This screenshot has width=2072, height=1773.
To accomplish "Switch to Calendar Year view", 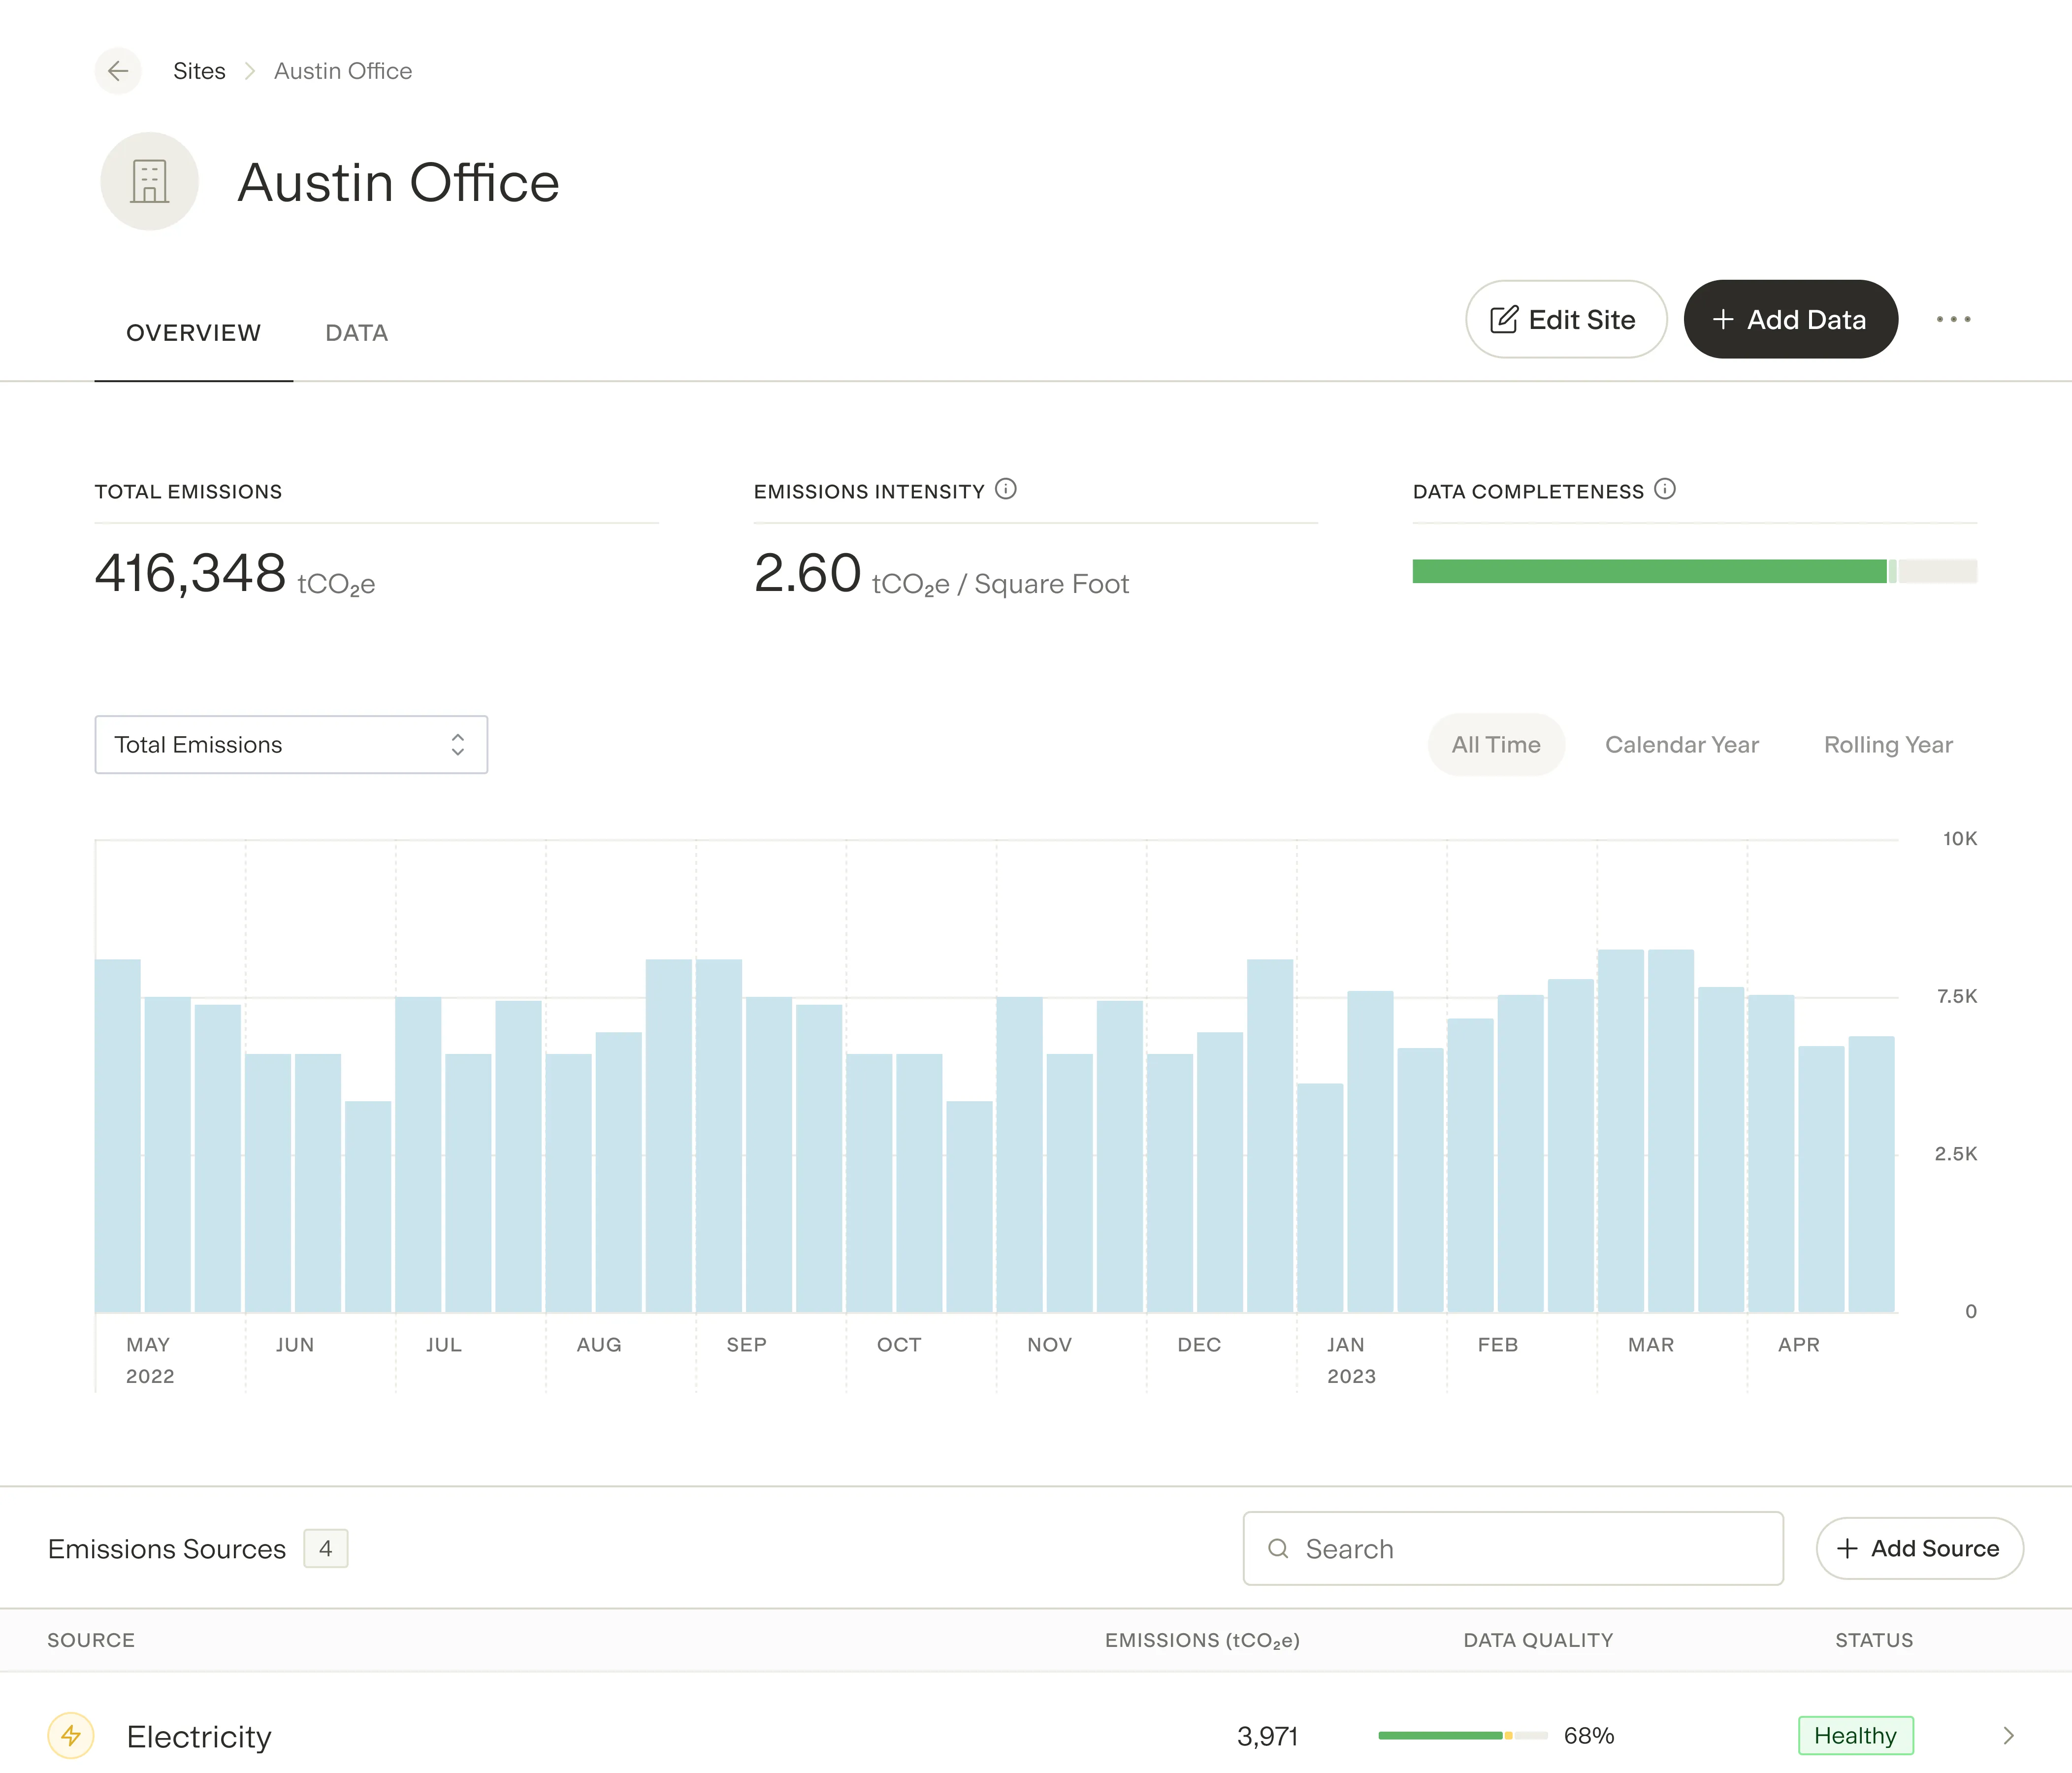I will click(1682, 744).
